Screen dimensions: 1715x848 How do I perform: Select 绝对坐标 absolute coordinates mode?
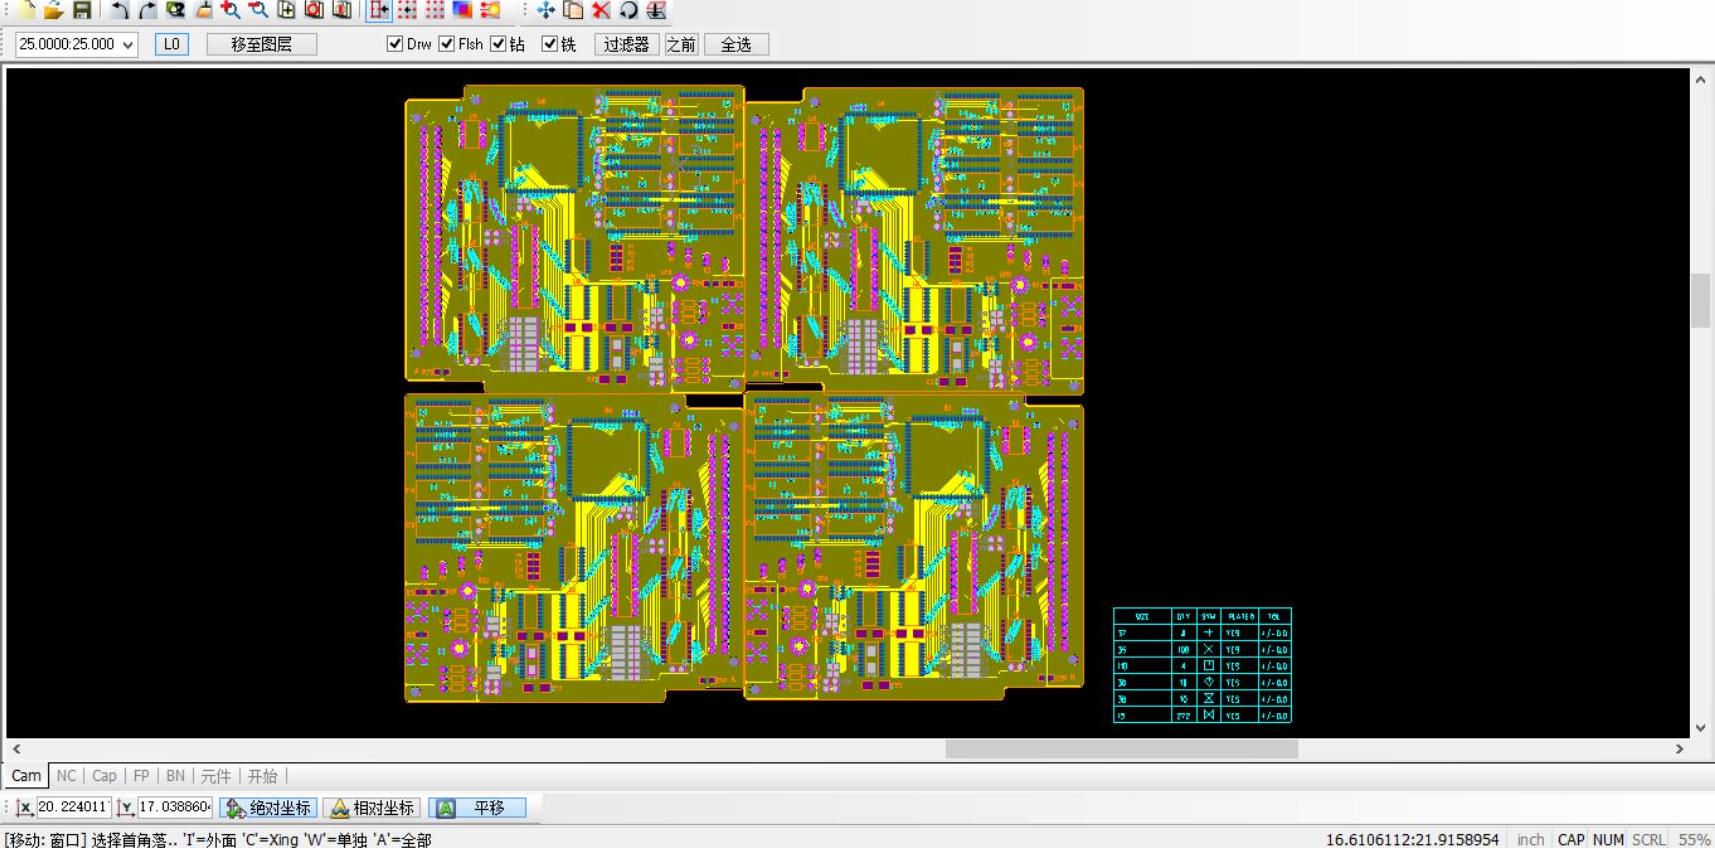point(270,808)
